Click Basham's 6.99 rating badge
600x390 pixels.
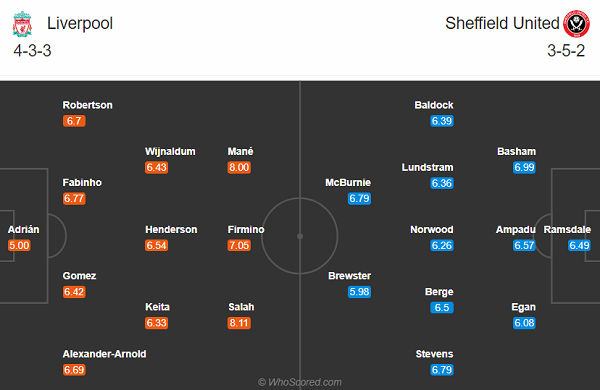coord(524,168)
